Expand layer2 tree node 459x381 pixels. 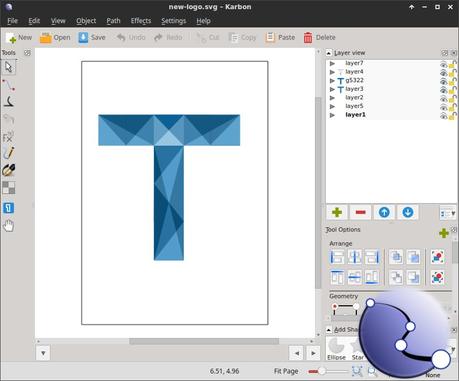point(332,98)
